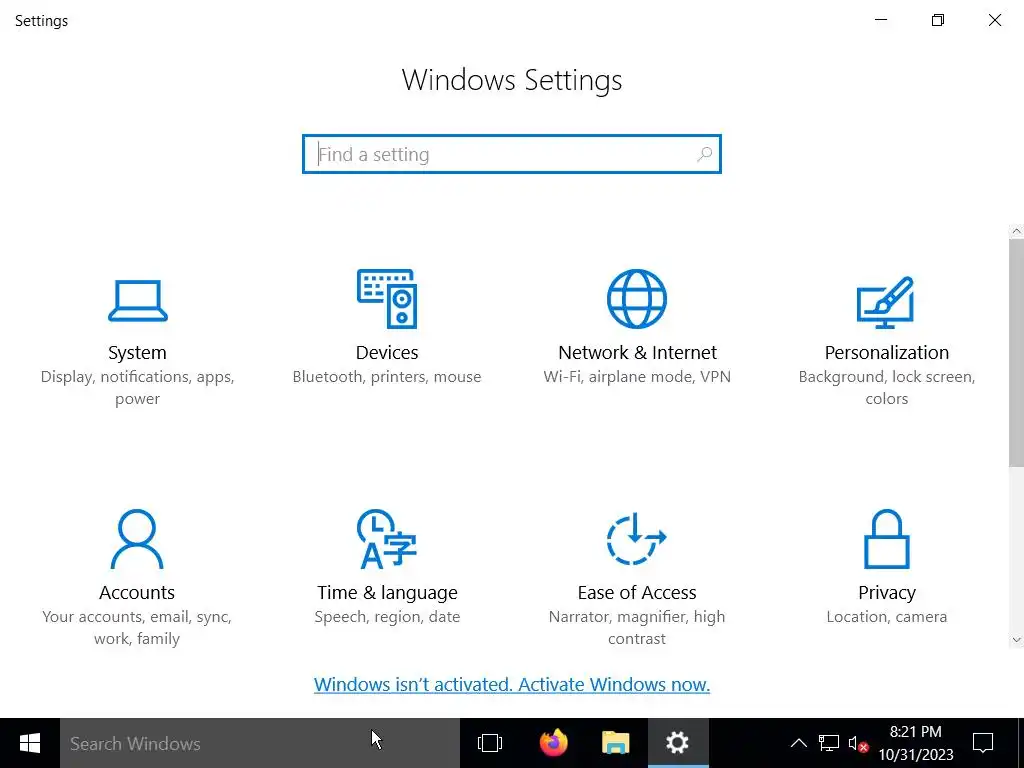Show hidden system tray icons
The image size is (1024, 768).
(x=798, y=743)
